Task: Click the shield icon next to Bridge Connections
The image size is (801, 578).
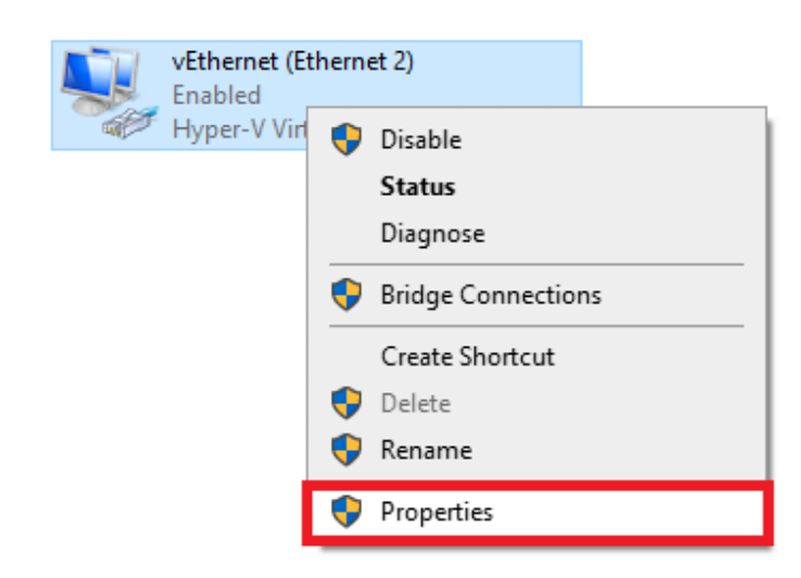Action: pyautogui.click(x=346, y=294)
